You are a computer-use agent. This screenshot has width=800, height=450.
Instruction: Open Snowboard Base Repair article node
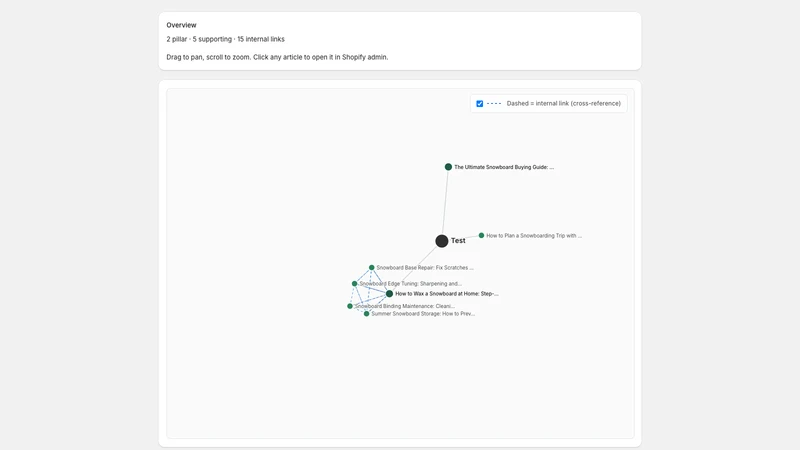[371, 267]
